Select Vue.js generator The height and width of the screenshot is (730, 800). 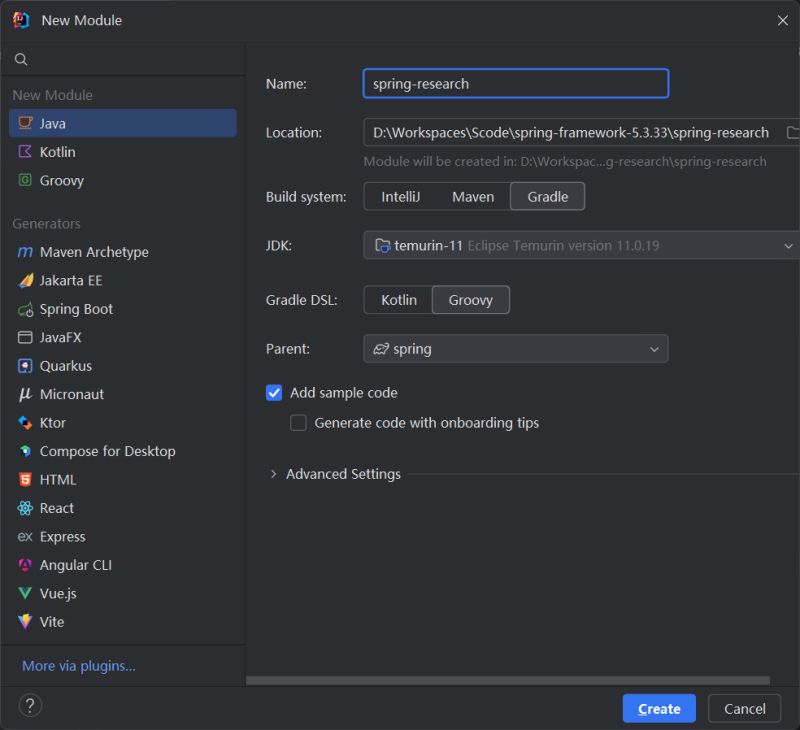123,593
